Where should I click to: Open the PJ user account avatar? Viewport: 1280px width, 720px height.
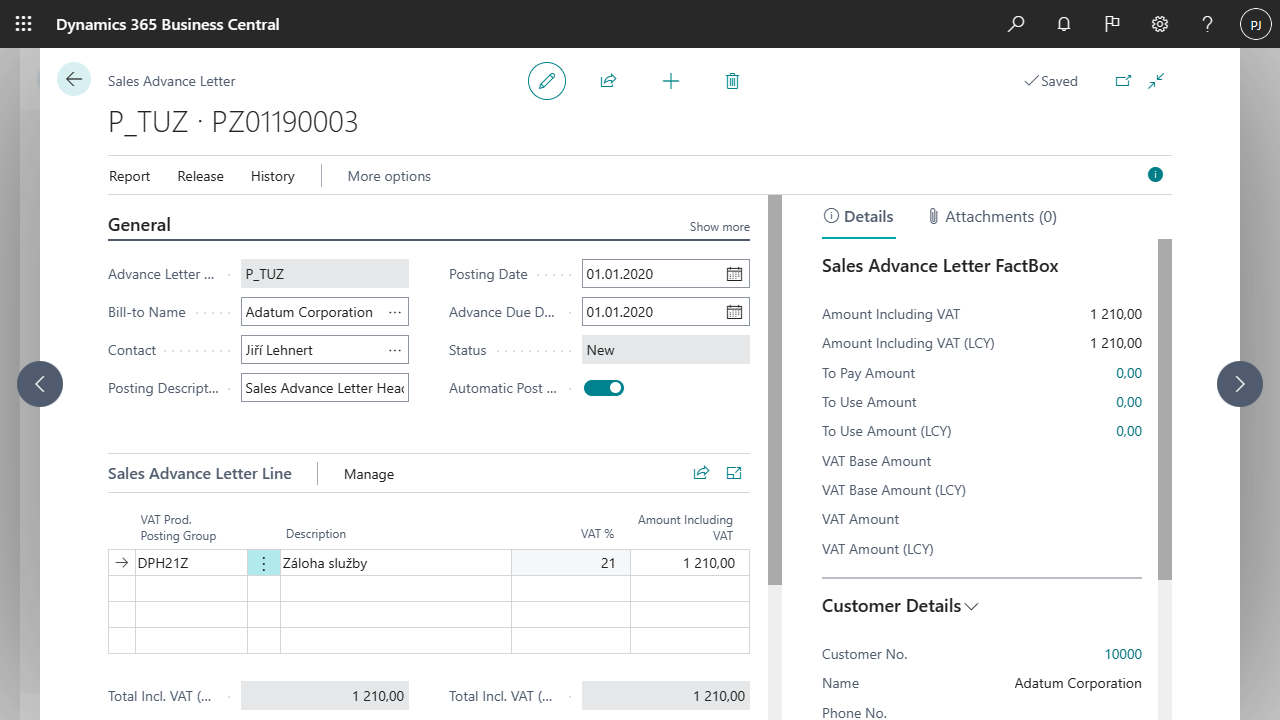[x=1256, y=24]
